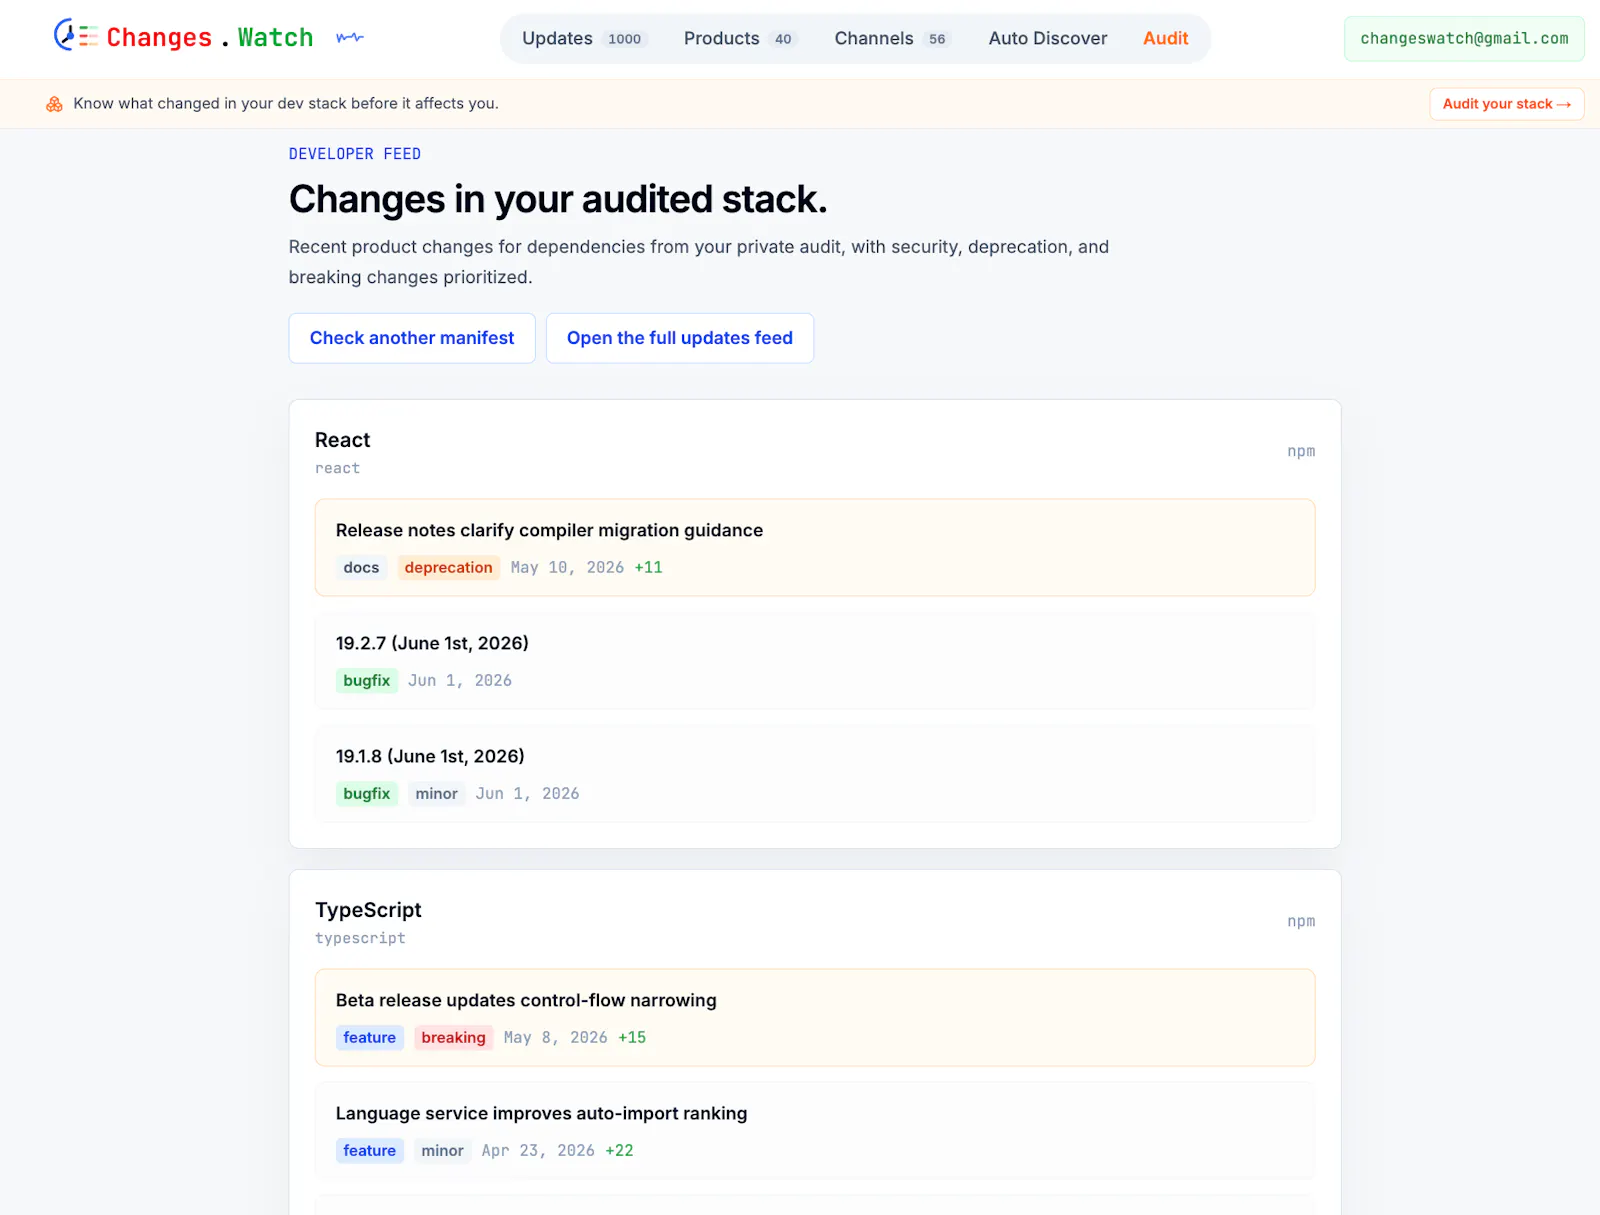Click the May 8, 2026 date

[556, 1038]
